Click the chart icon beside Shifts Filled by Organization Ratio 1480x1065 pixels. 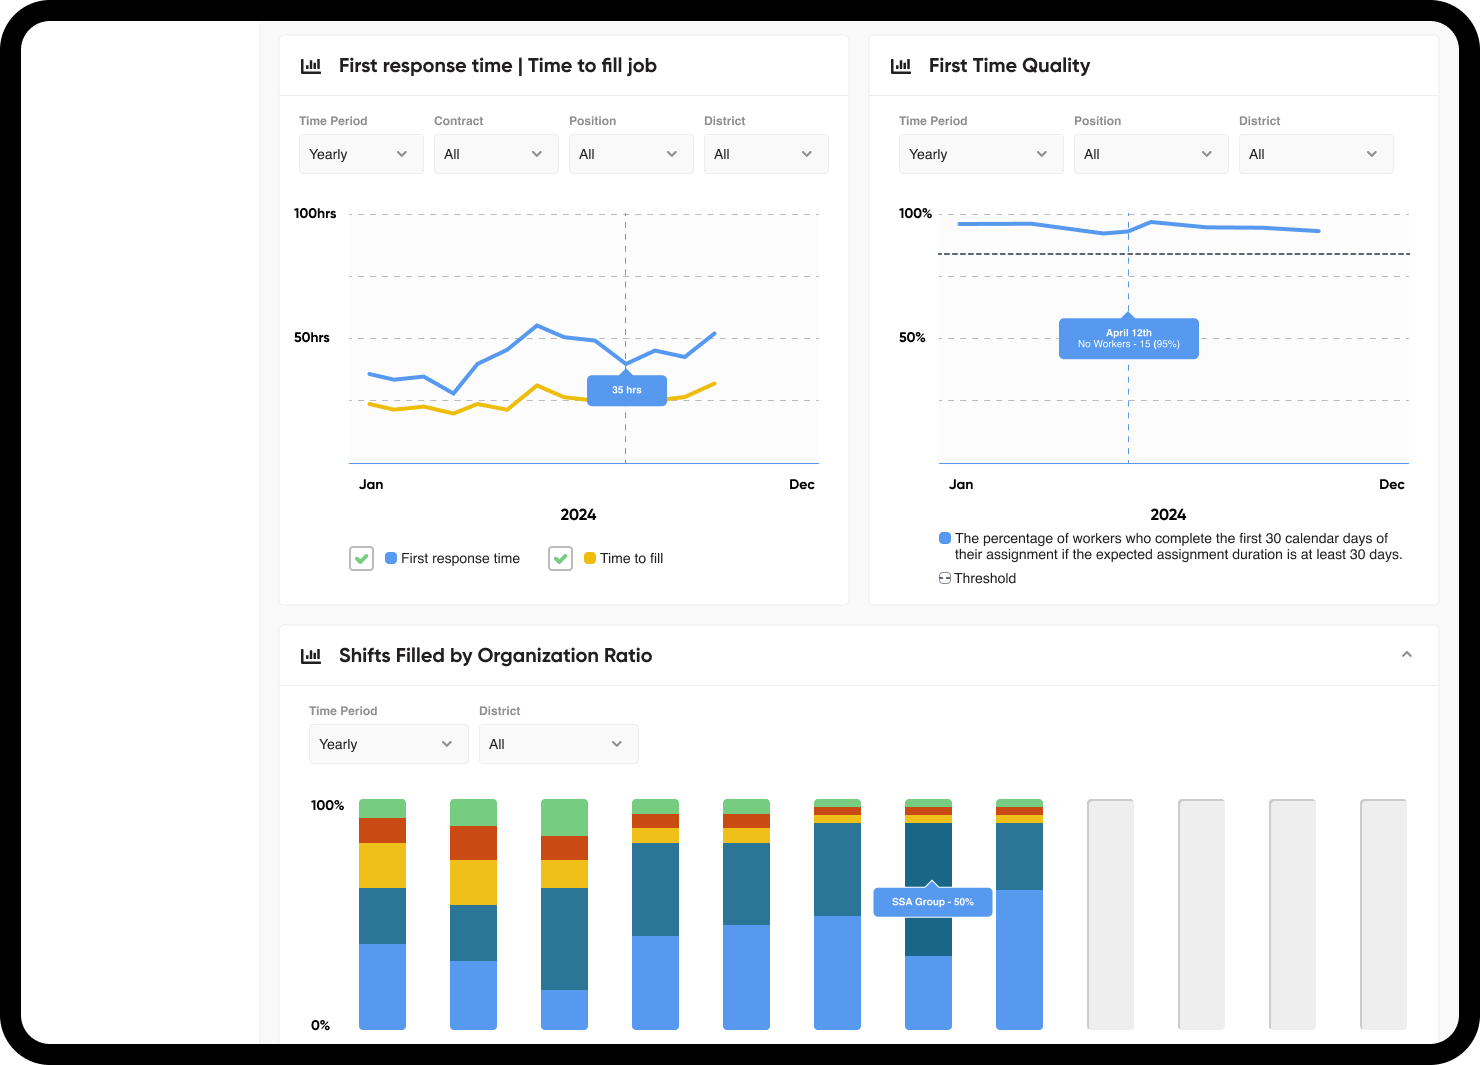[311, 656]
